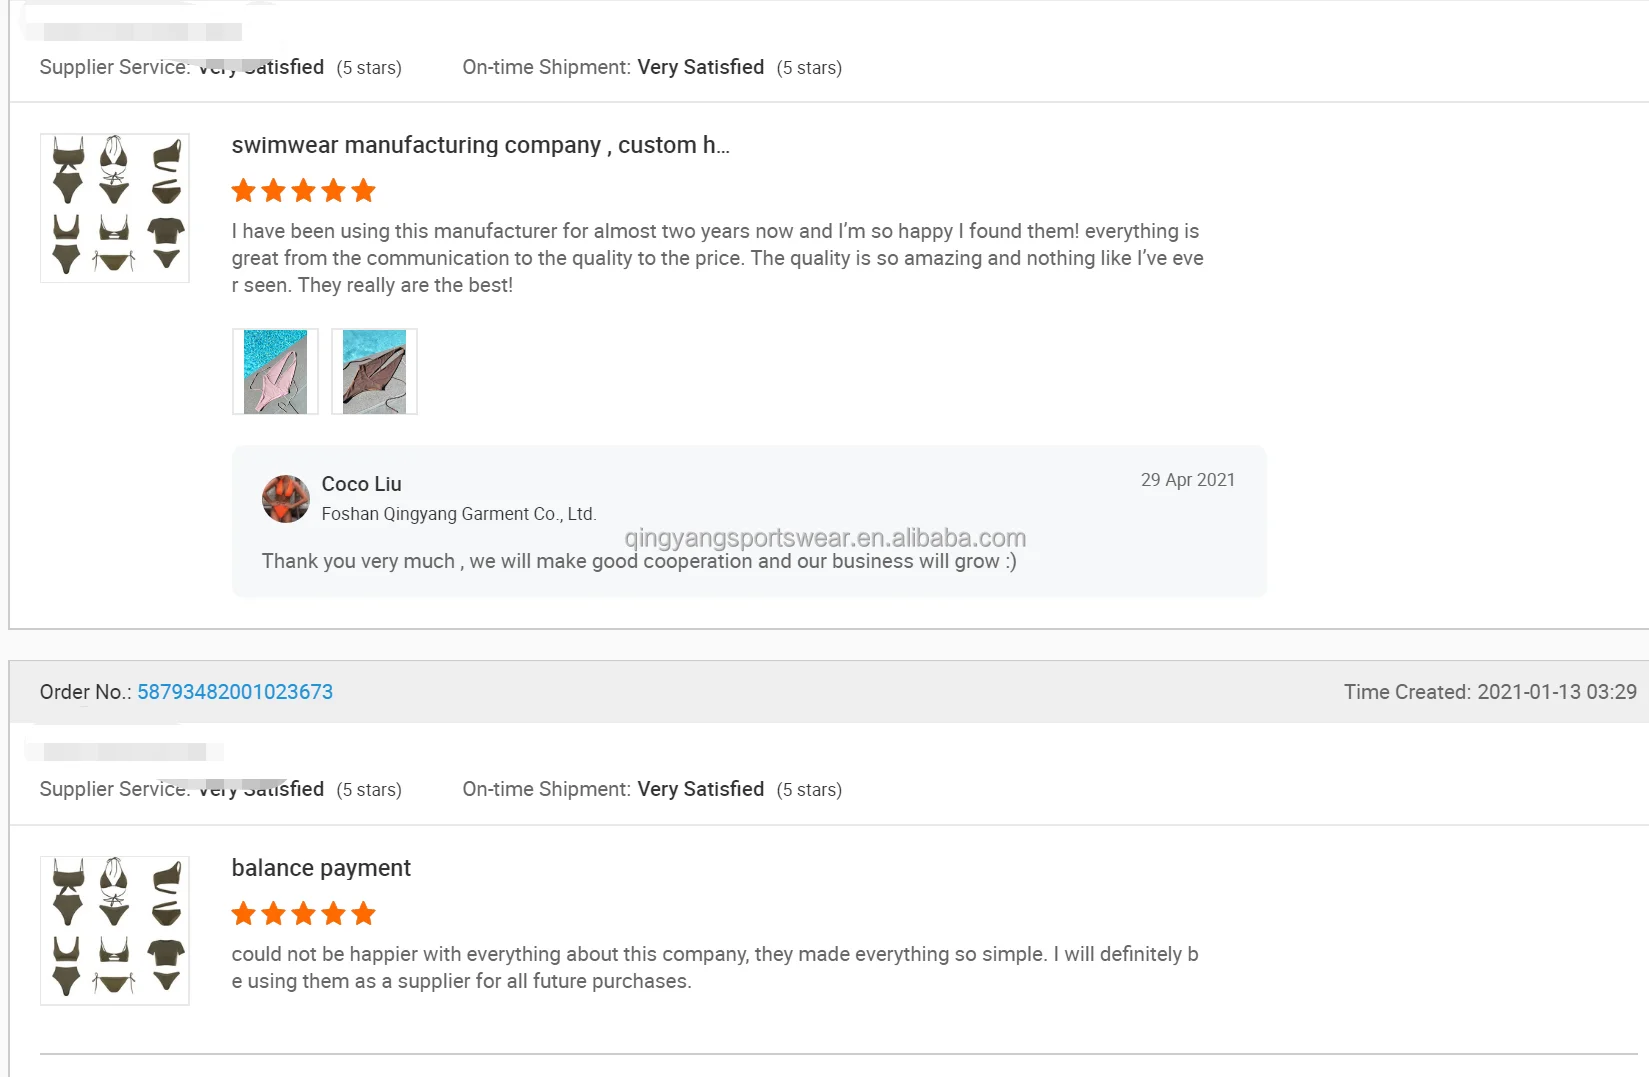Click On-time Shipment rating below the order number
This screenshot has width=1649, height=1077.
click(652, 789)
